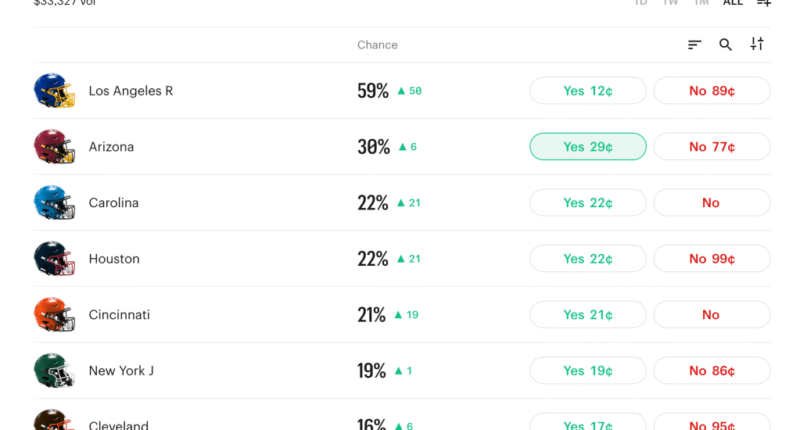The image size is (800, 430).
Task: Click the Carolina team helmet icon
Action: click(54, 203)
